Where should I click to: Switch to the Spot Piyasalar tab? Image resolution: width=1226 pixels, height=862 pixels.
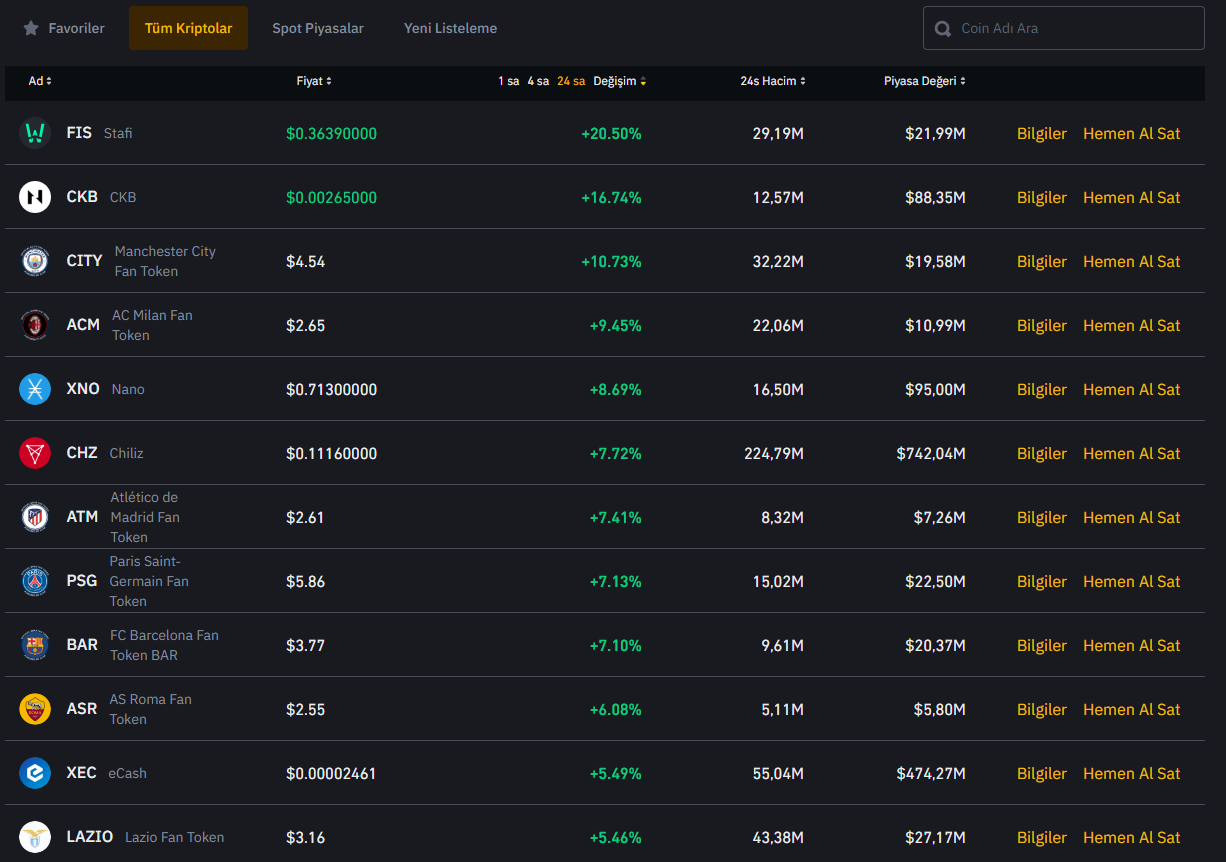coord(318,28)
